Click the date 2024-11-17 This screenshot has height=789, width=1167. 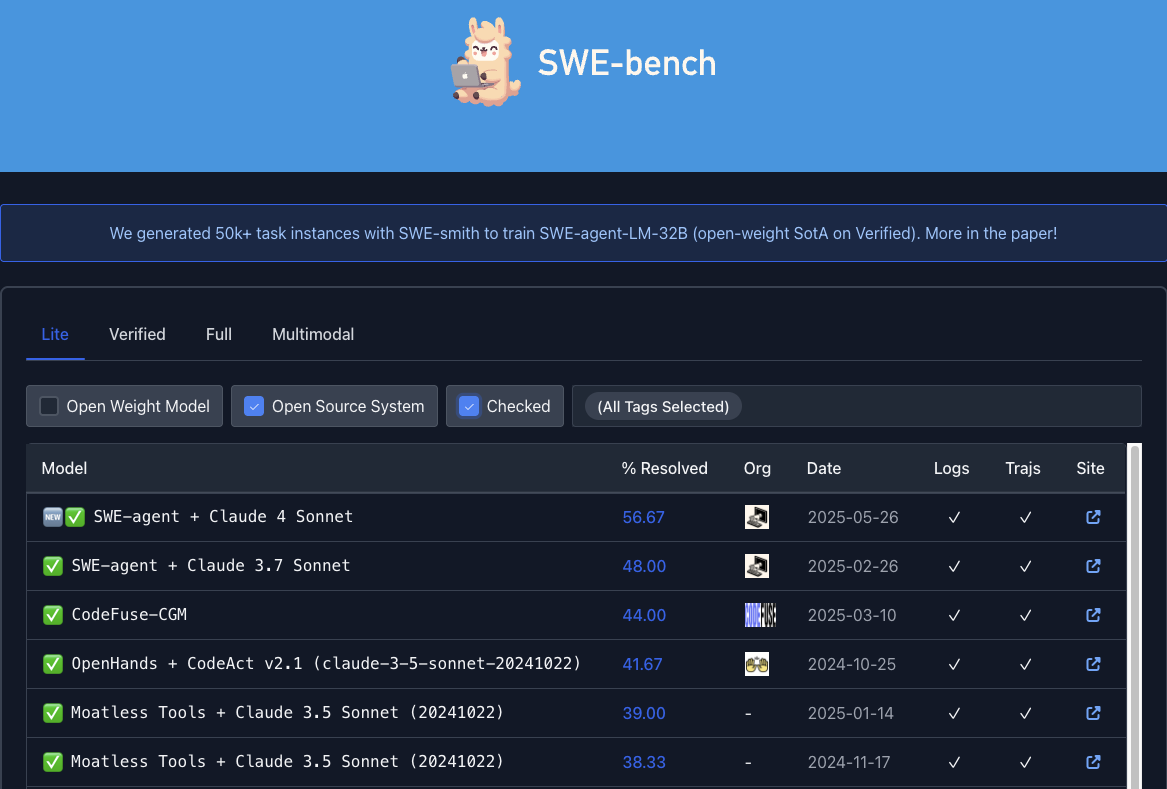[x=849, y=763]
